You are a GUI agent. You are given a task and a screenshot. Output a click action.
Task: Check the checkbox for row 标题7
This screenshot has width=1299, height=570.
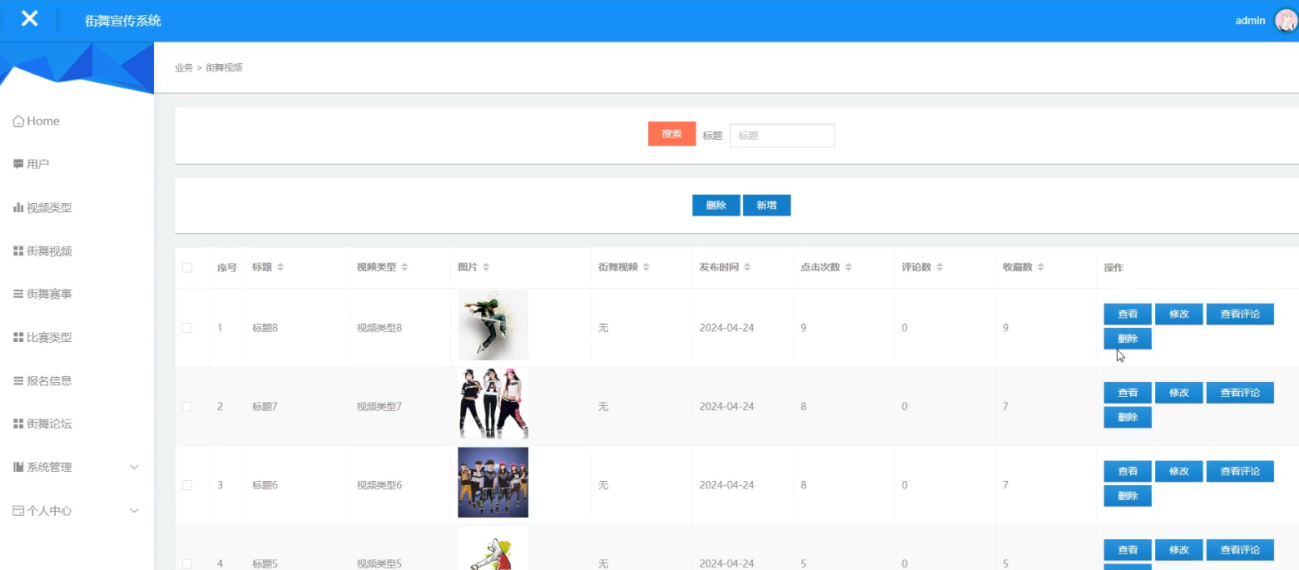coord(187,406)
